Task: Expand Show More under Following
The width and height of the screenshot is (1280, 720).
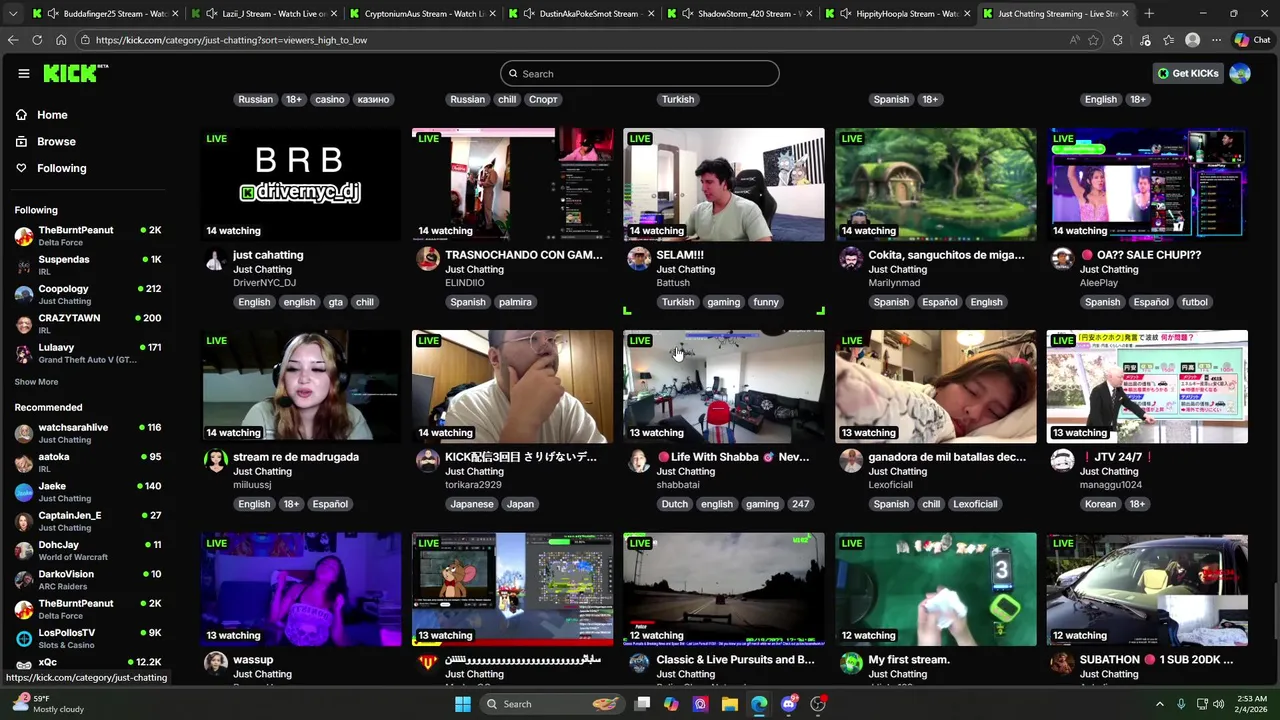Action: coord(36,382)
